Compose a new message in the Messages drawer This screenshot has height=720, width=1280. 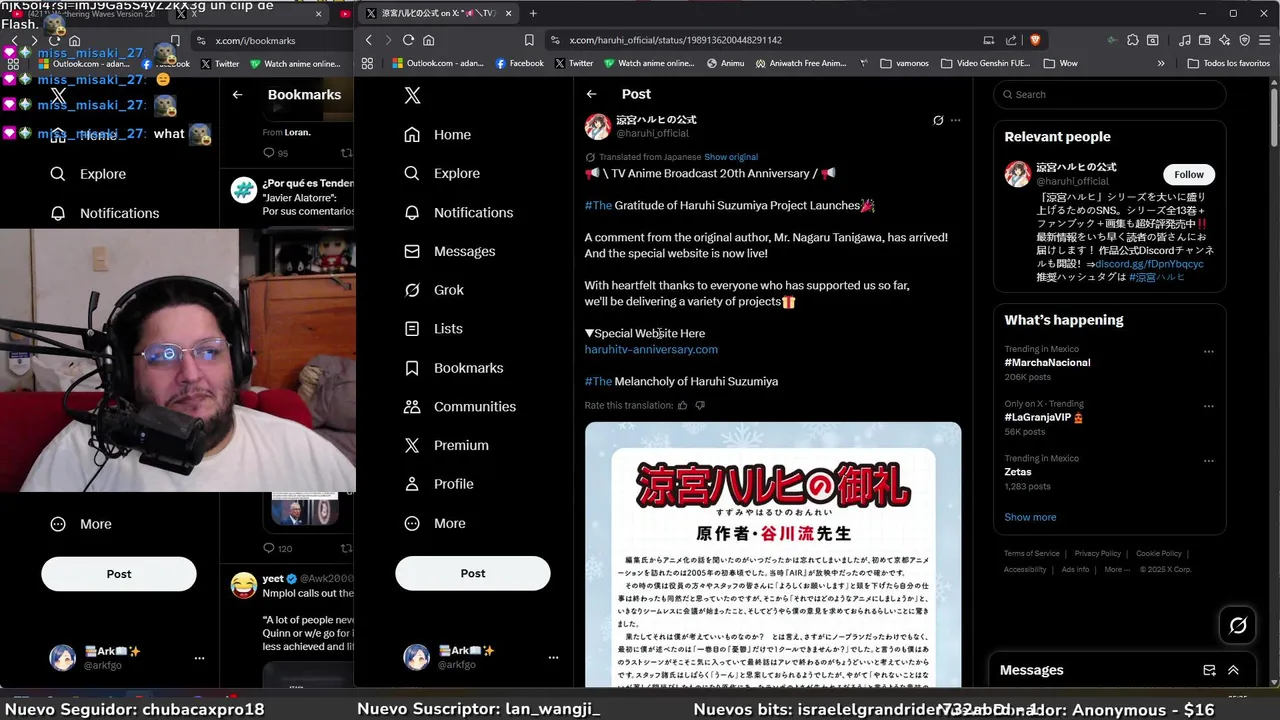(1209, 670)
